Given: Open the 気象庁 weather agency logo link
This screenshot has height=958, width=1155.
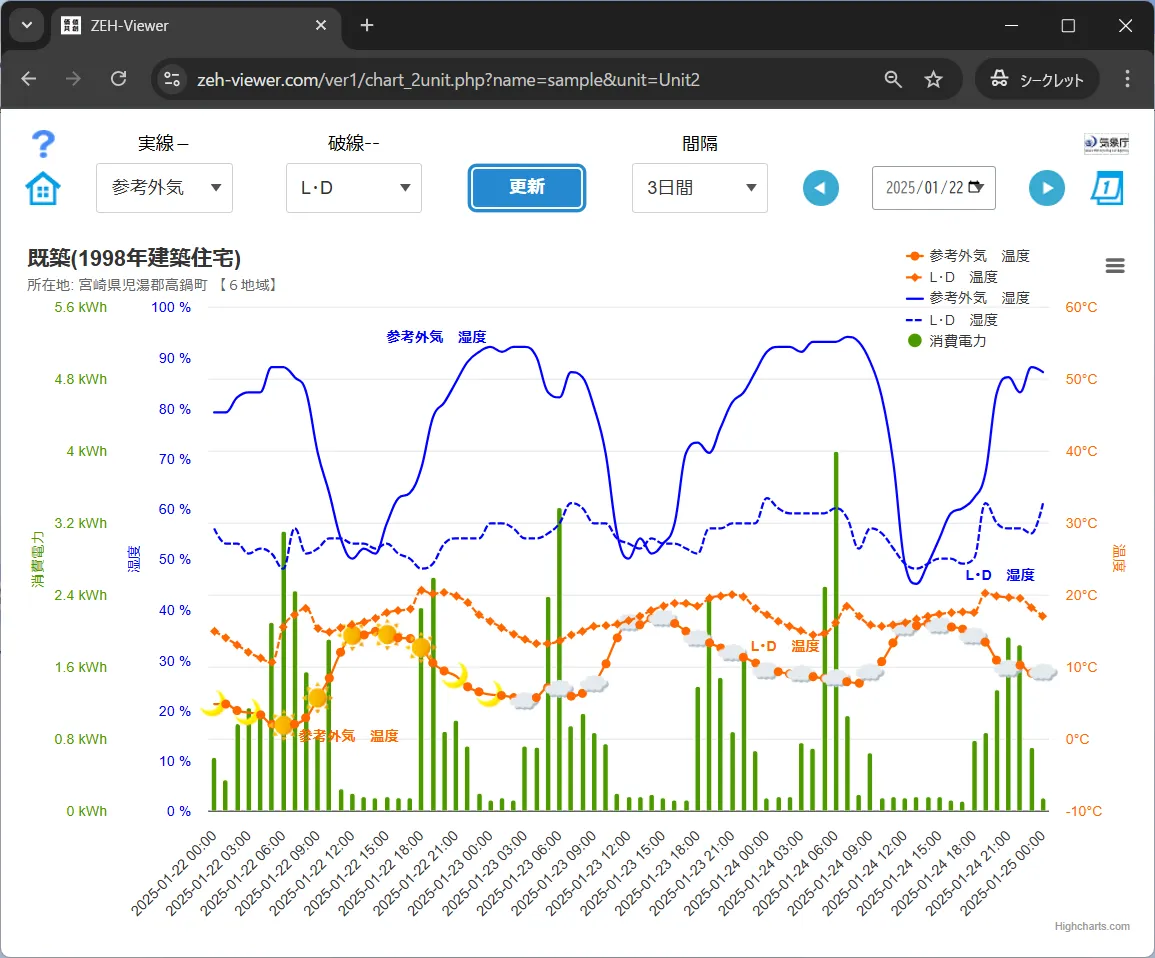Looking at the screenshot, I should (1106, 144).
